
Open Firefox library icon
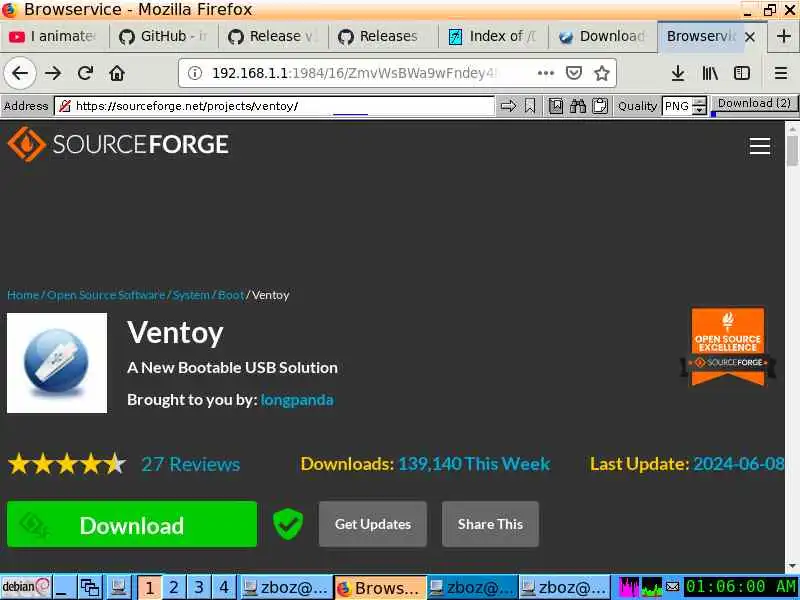click(710, 73)
